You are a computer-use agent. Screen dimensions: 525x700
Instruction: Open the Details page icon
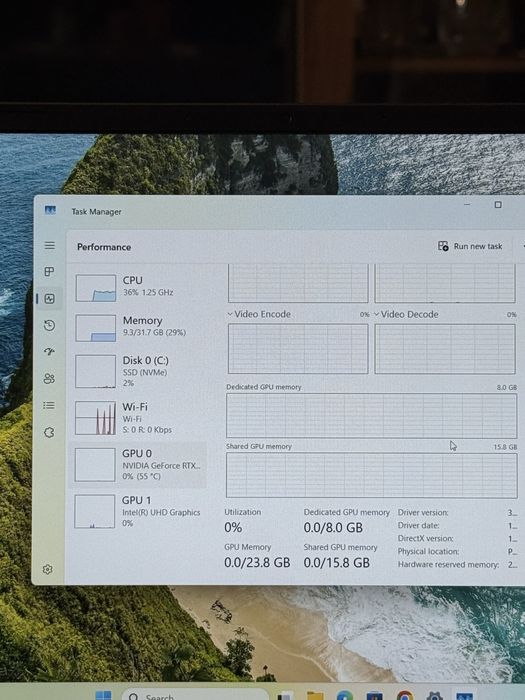tap(49, 405)
